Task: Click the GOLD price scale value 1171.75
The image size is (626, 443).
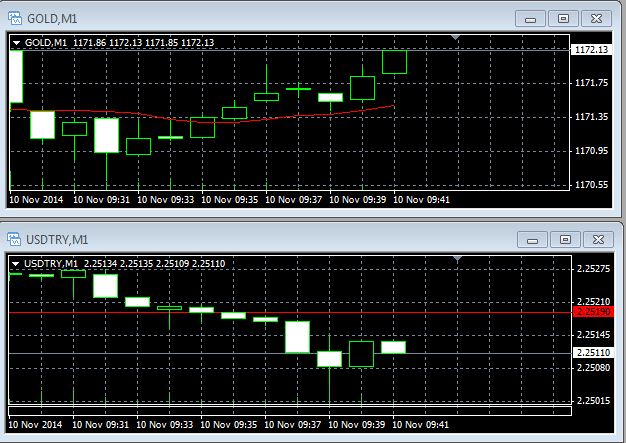Action: point(591,83)
